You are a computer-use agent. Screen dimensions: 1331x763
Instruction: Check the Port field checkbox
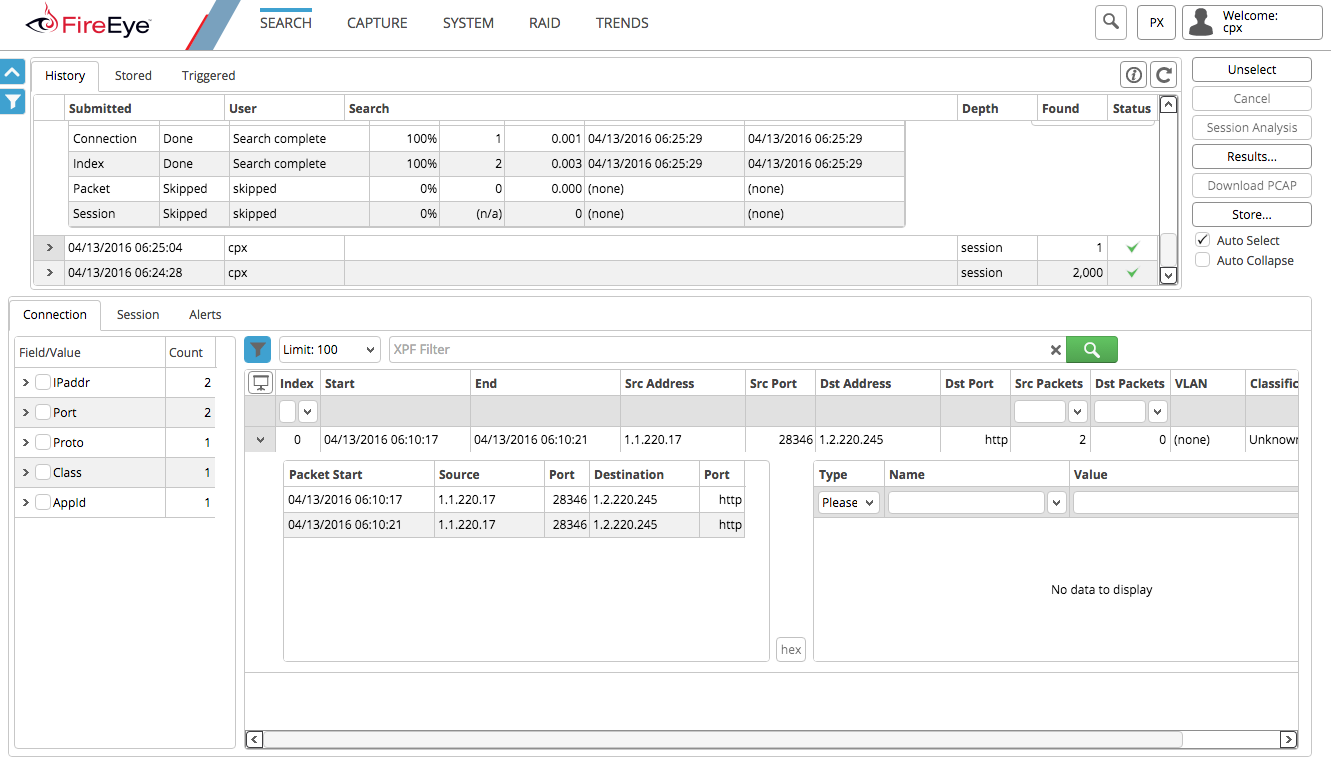point(43,412)
